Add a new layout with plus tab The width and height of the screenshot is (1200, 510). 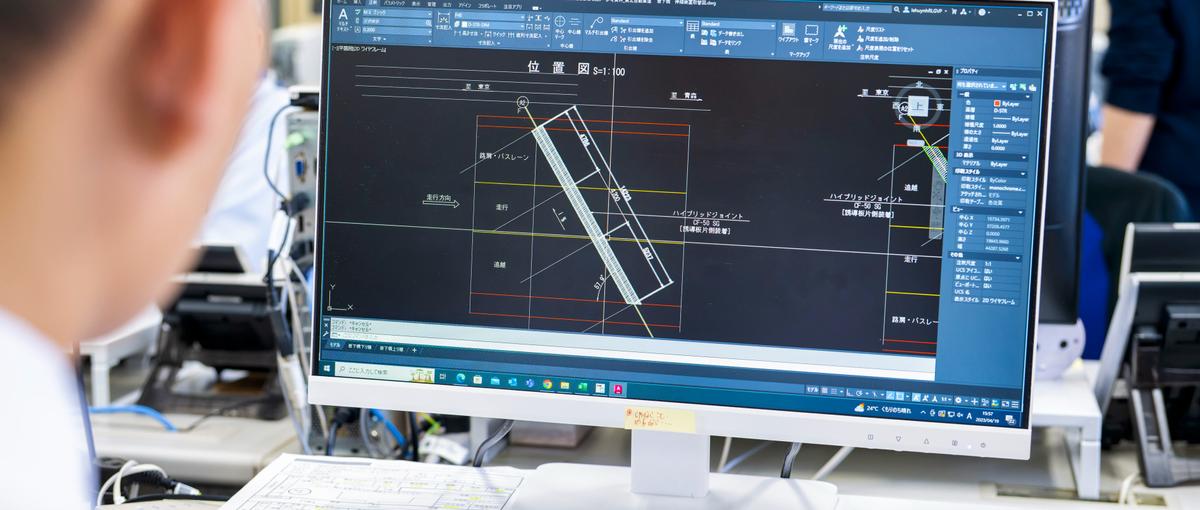(415, 350)
